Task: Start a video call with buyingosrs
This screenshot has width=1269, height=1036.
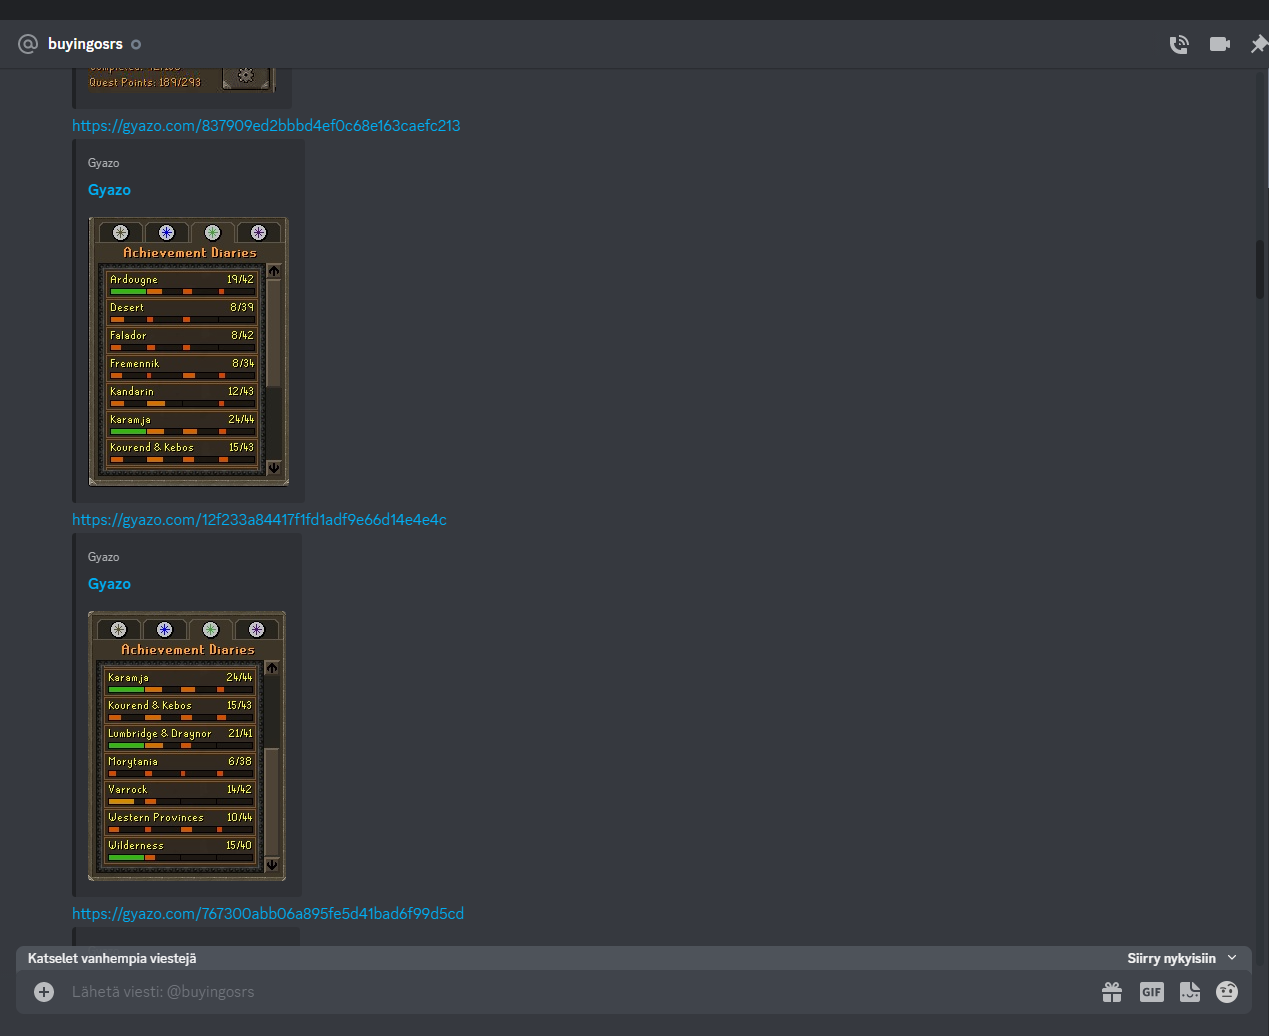Action: click(1220, 44)
